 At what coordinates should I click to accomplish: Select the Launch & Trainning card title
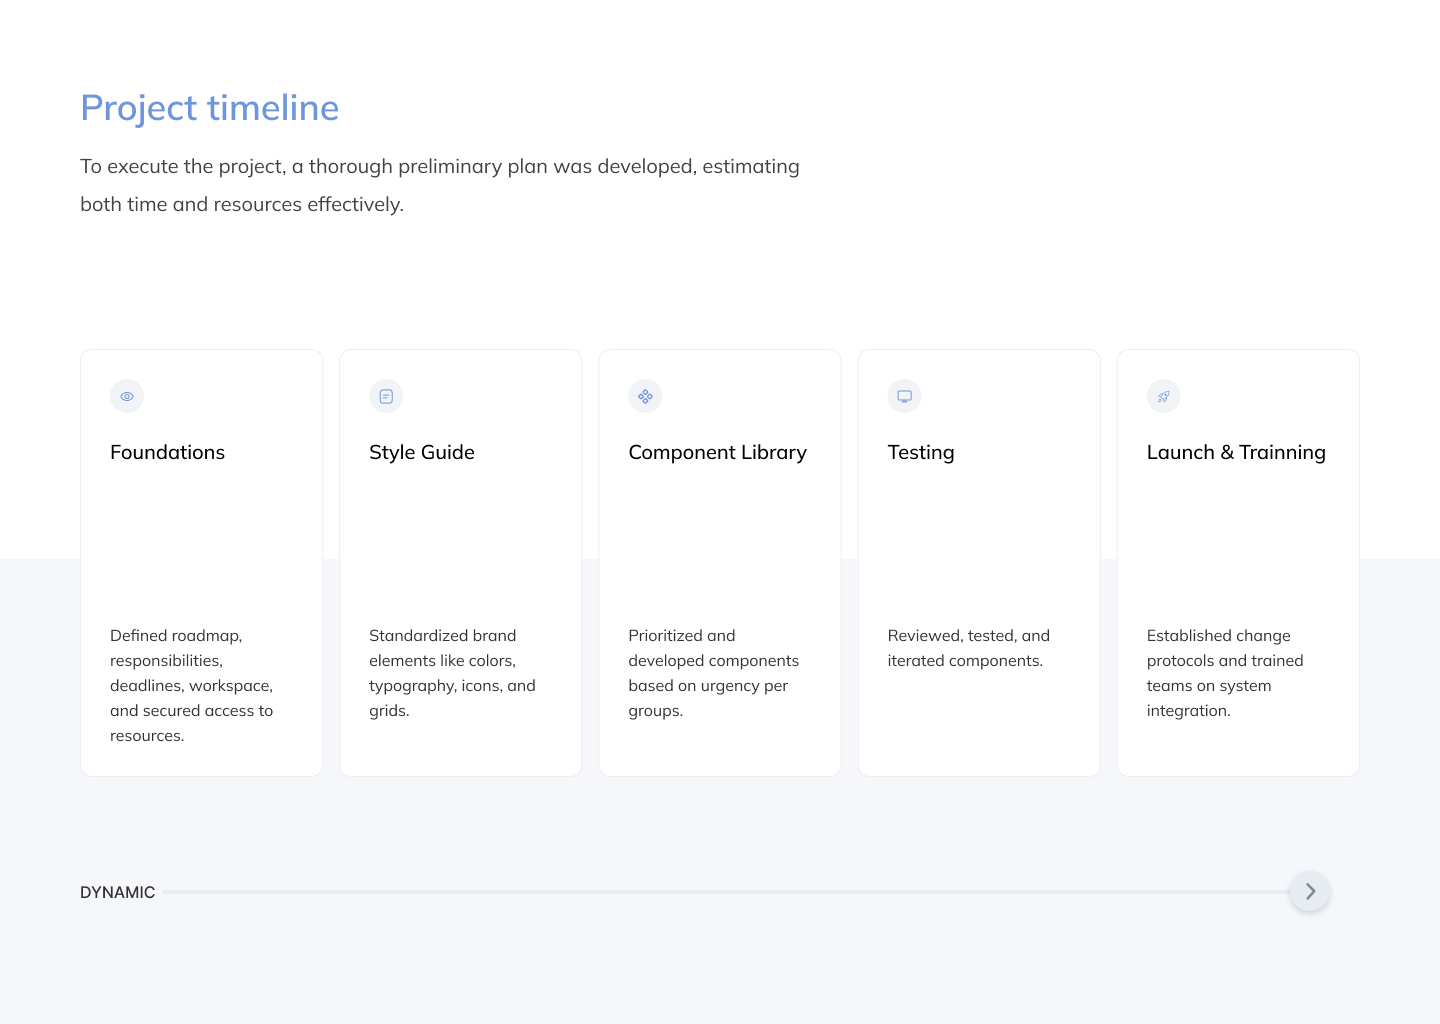pyautogui.click(x=1235, y=452)
